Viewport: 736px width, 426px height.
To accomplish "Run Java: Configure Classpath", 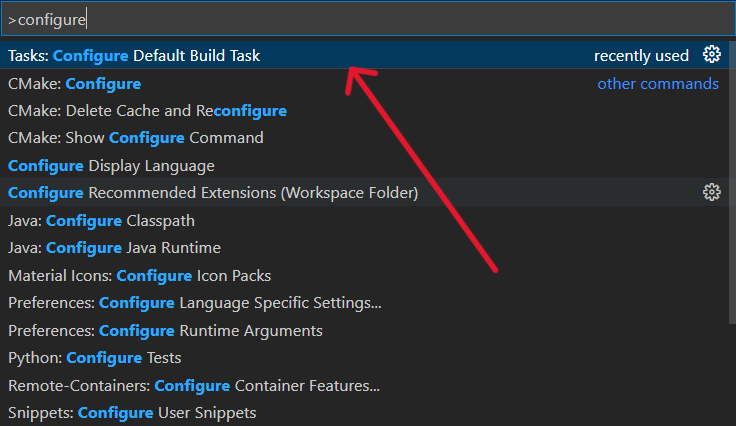I will pyautogui.click(x=101, y=220).
